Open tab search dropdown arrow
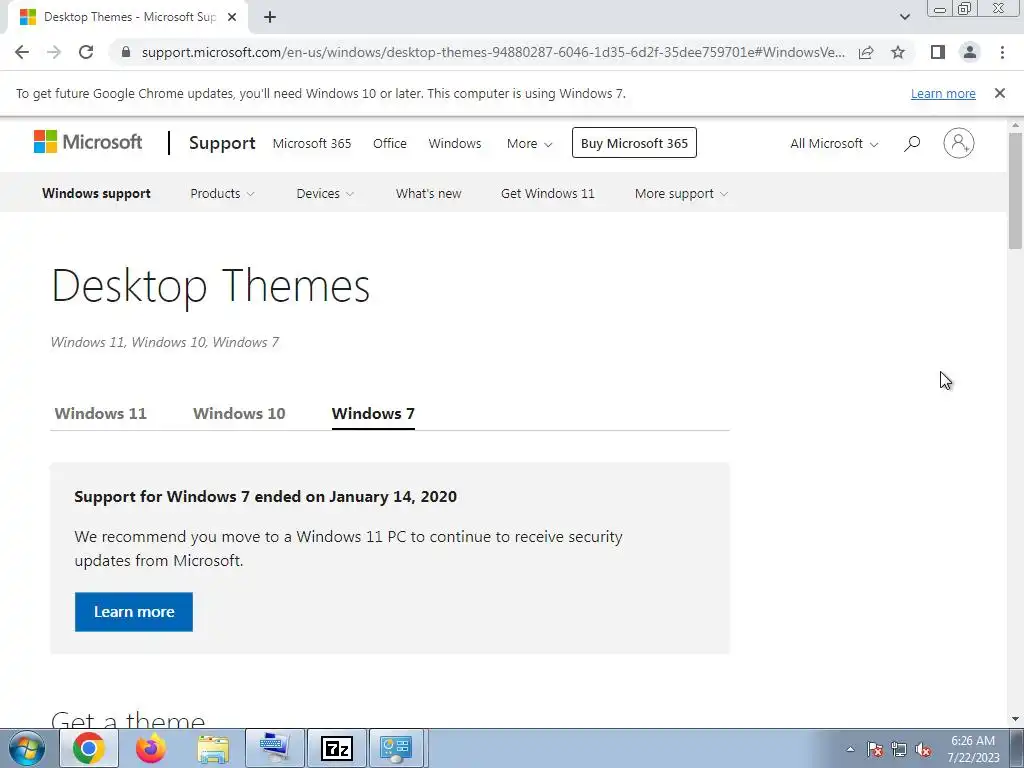Screen dimensions: 1024x768 (904, 17)
